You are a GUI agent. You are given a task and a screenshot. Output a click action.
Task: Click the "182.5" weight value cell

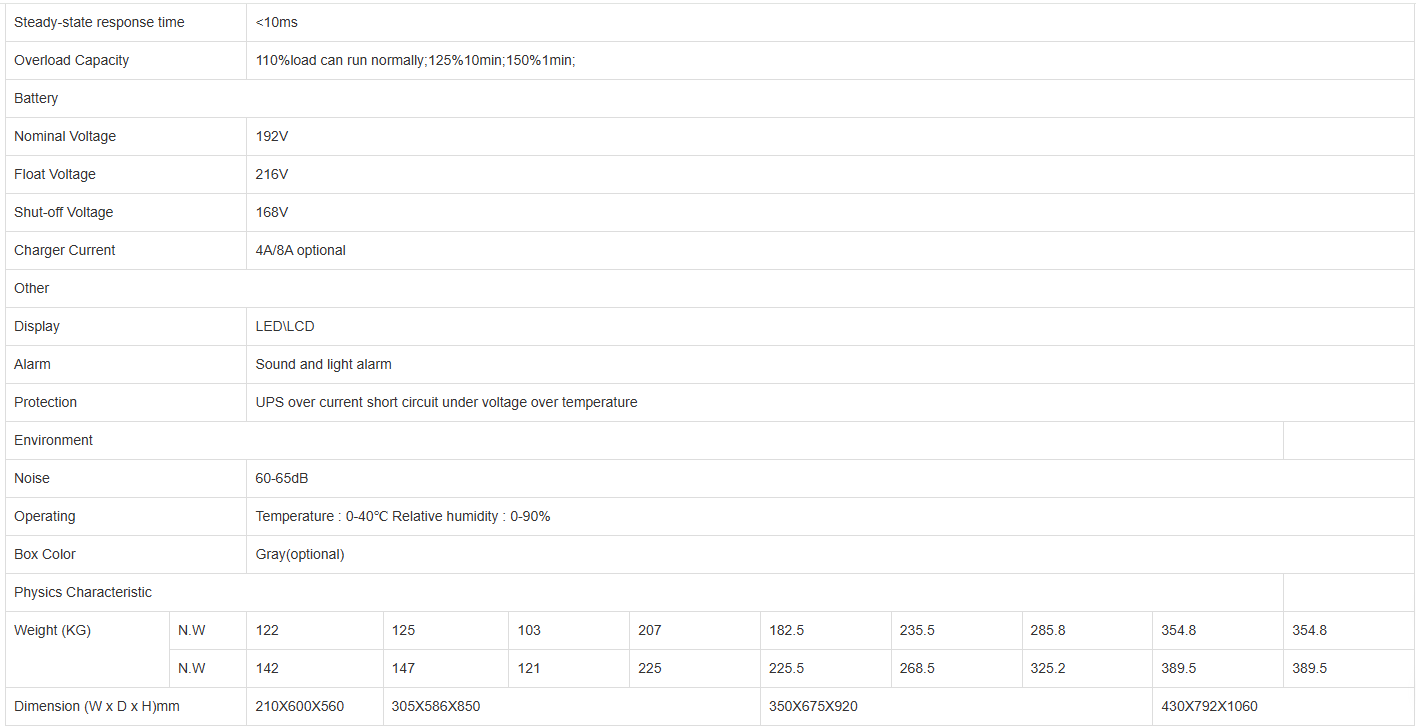pos(786,630)
